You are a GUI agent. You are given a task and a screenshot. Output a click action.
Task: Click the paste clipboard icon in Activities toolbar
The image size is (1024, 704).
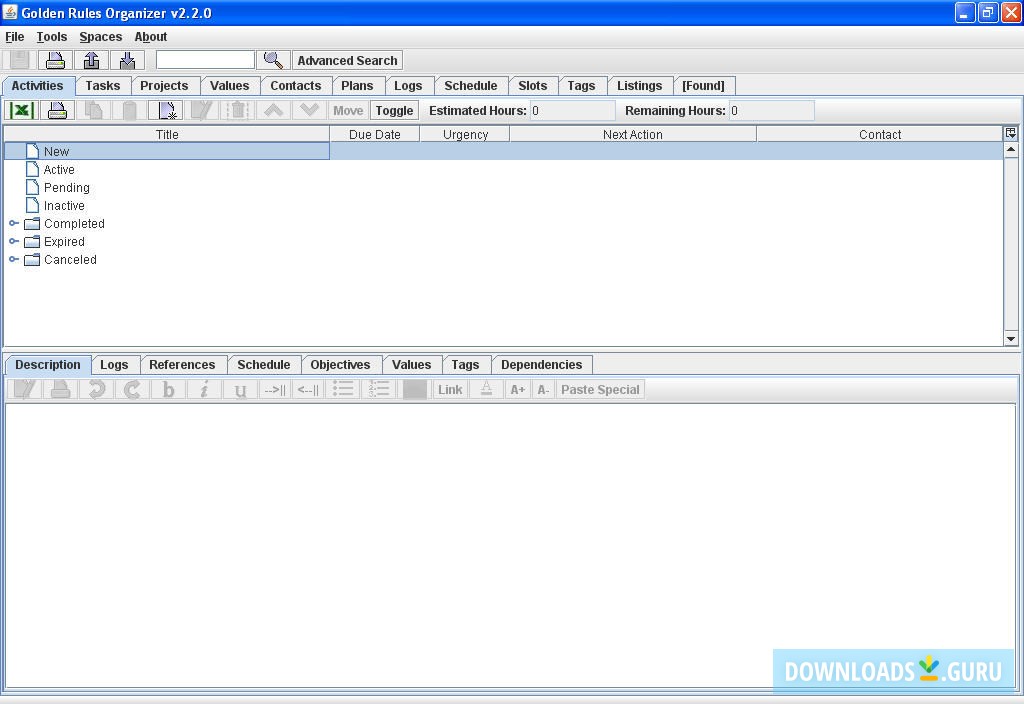(x=129, y=110)
